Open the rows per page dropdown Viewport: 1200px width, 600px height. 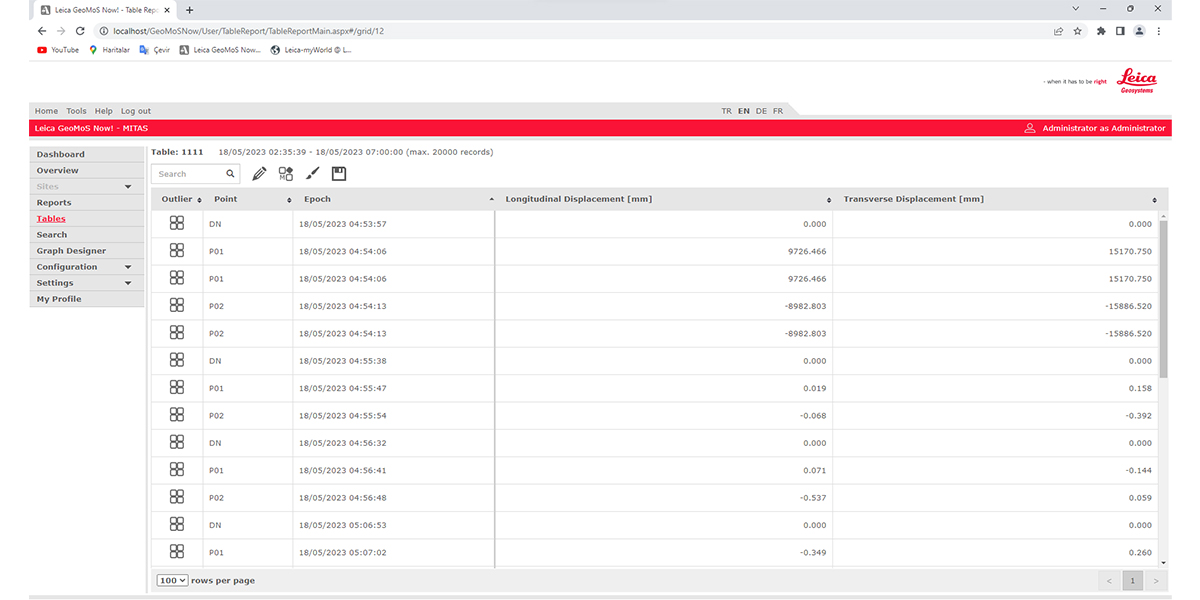coord(172,580)
